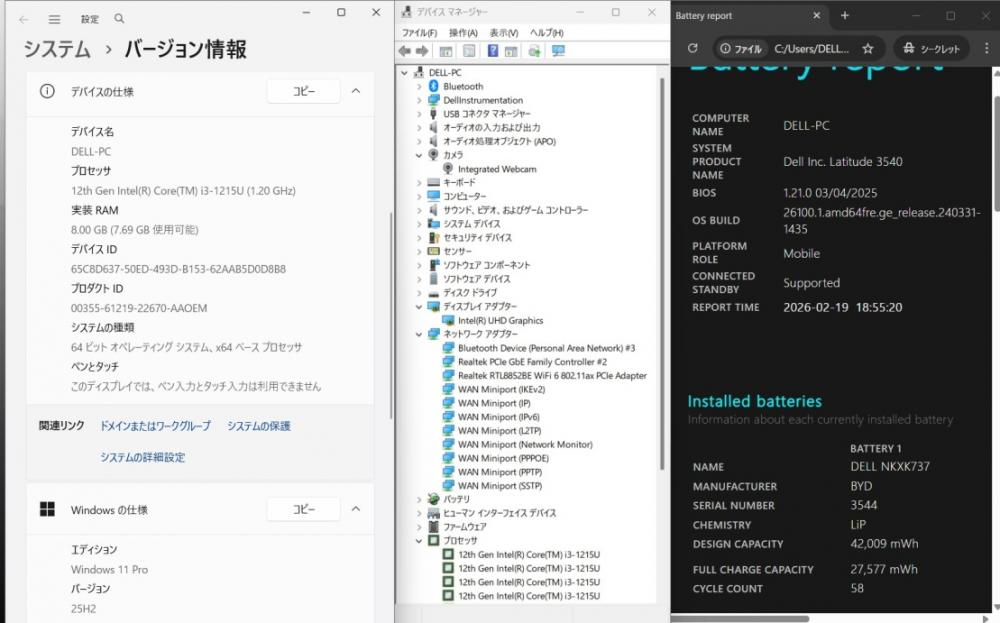Viewport: 1000px width, 623px height.
Task: Reload the Battery report page
Action: click(692, 48)
